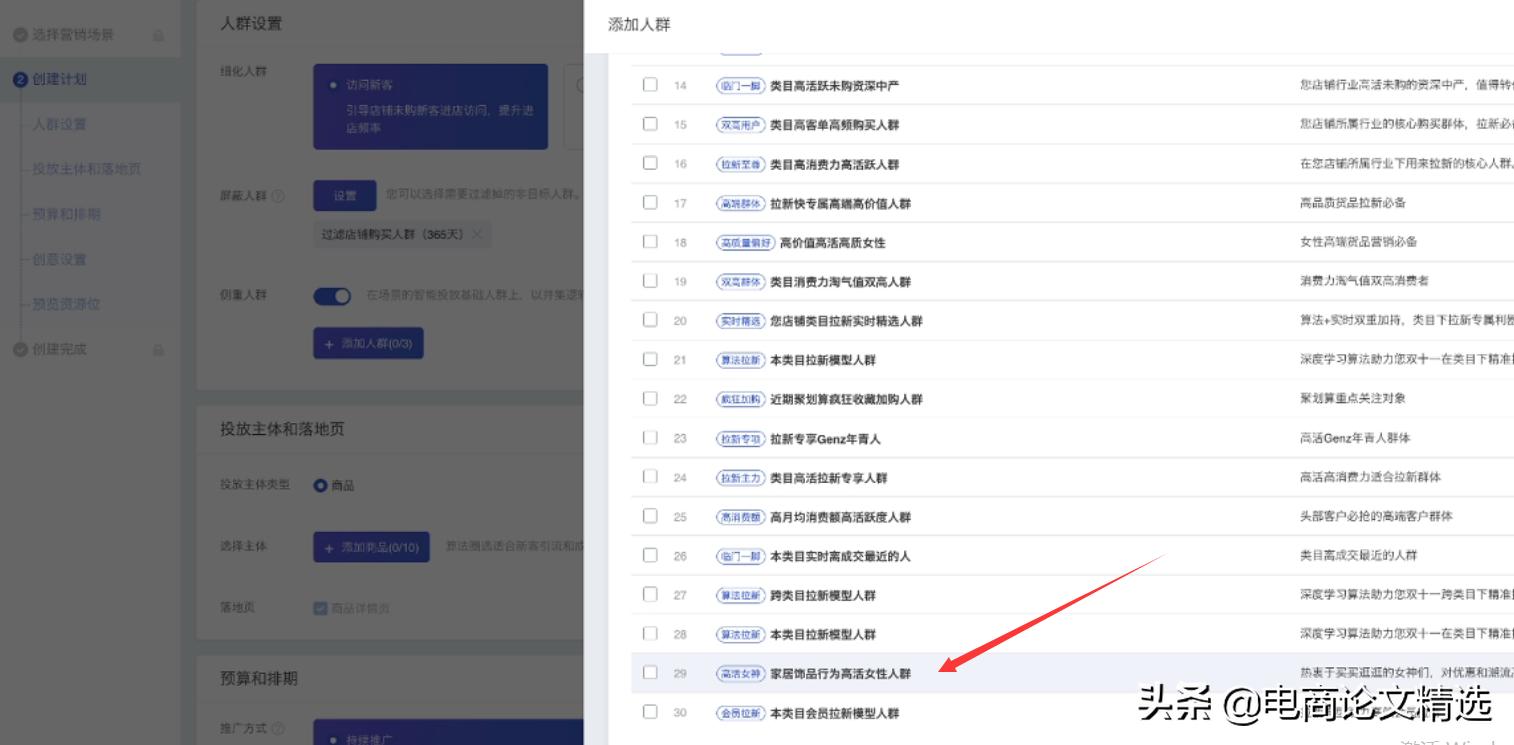1514x745 pixels.
Task: Click the 设置 button for blocked audiences
Action: pyautogui.click(x=344, y=195)
